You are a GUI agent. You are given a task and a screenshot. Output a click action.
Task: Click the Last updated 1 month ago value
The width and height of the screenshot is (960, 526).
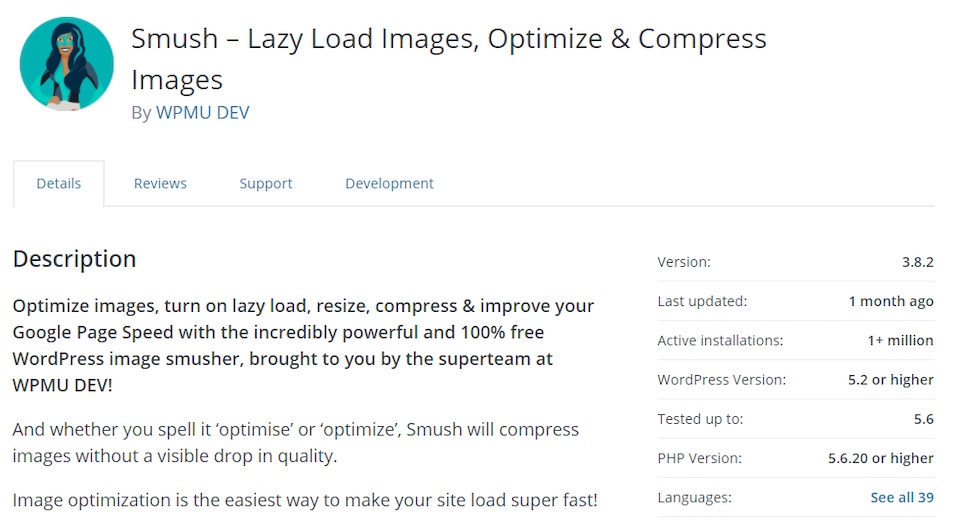pyautogui.click(x=891, y=301)
